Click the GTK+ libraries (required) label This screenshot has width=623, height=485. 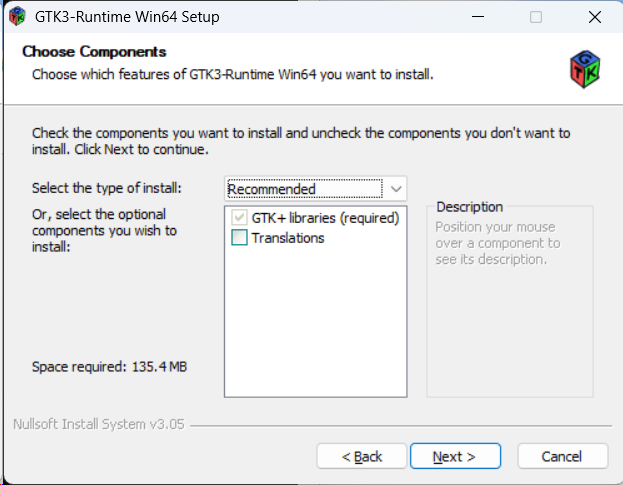[325, 218]
